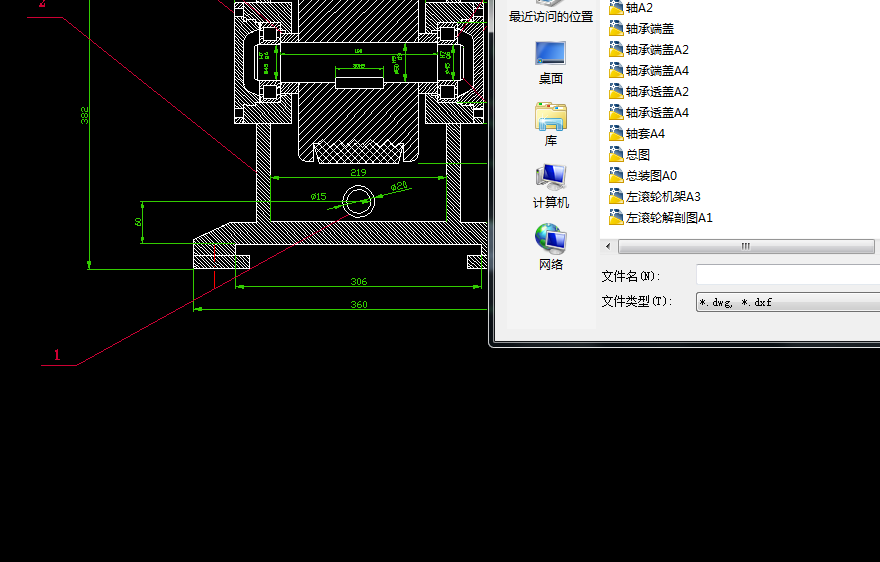Select the file 总装图A0
This screenshot has height=562, width=880.
643,176
